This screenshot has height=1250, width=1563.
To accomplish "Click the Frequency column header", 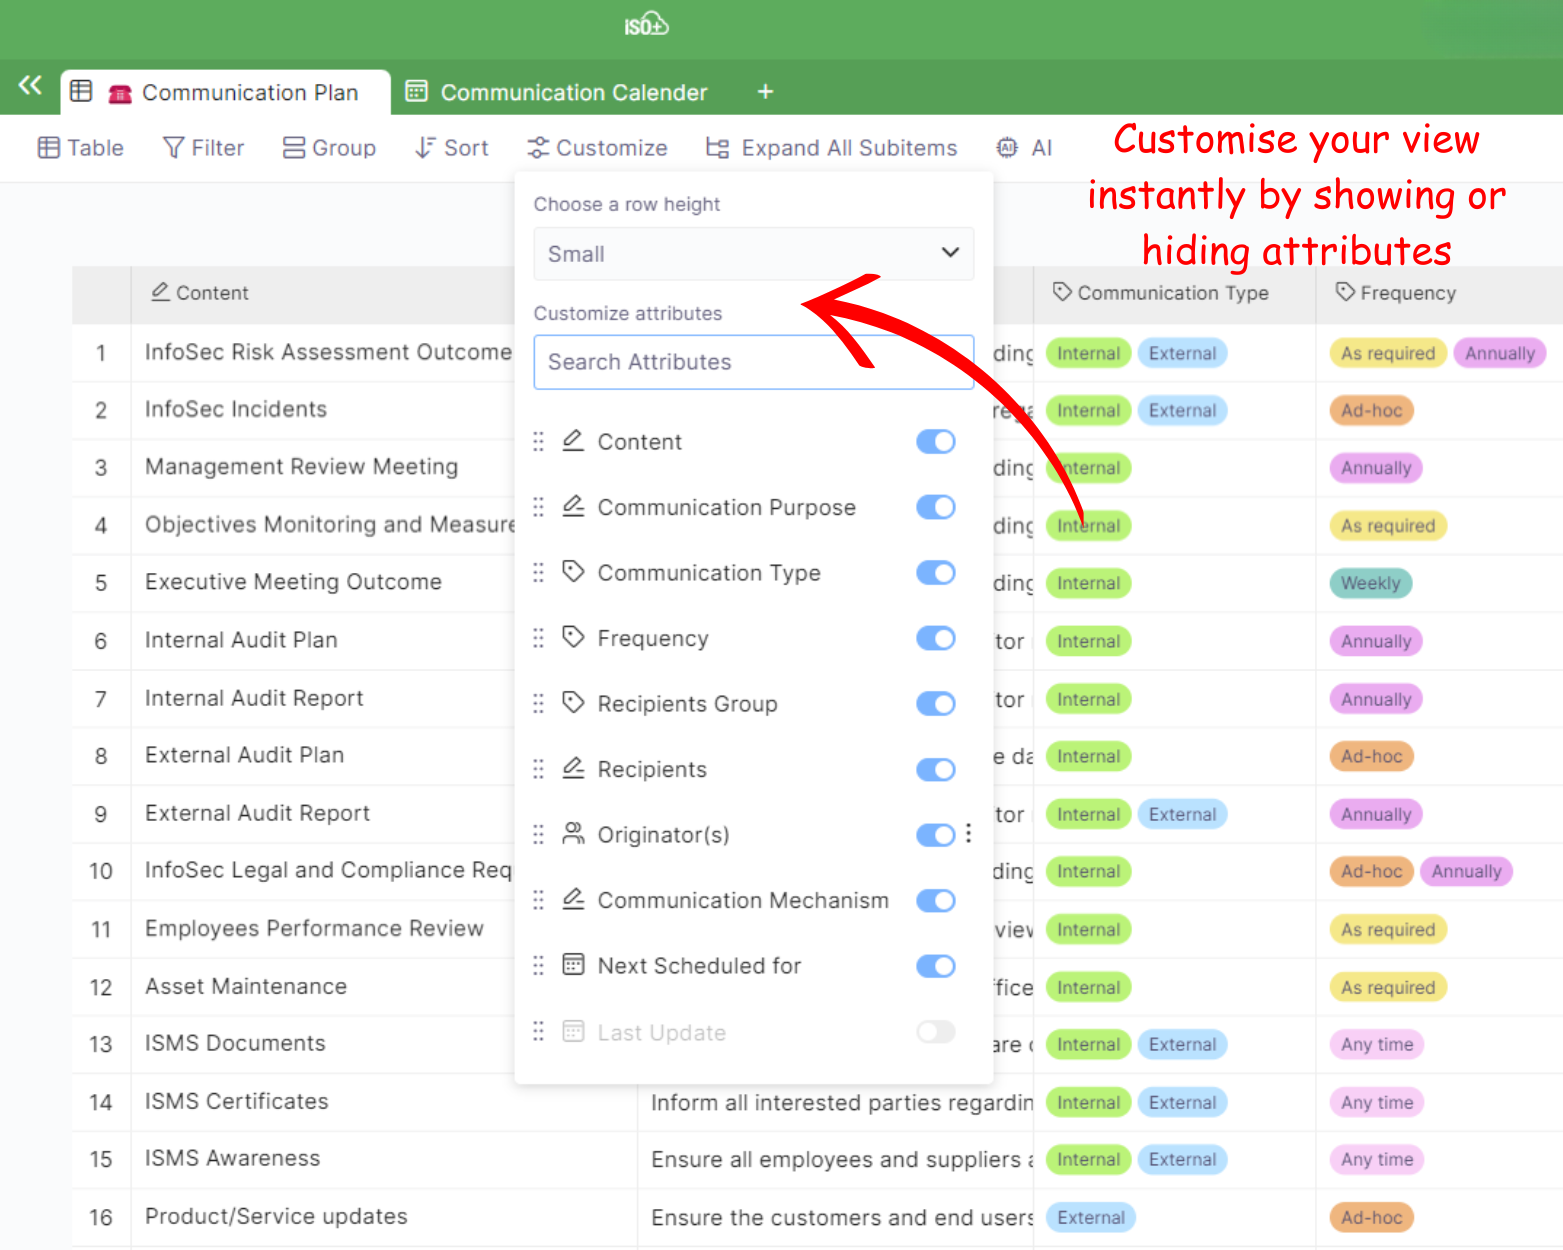I will 1406,293.
